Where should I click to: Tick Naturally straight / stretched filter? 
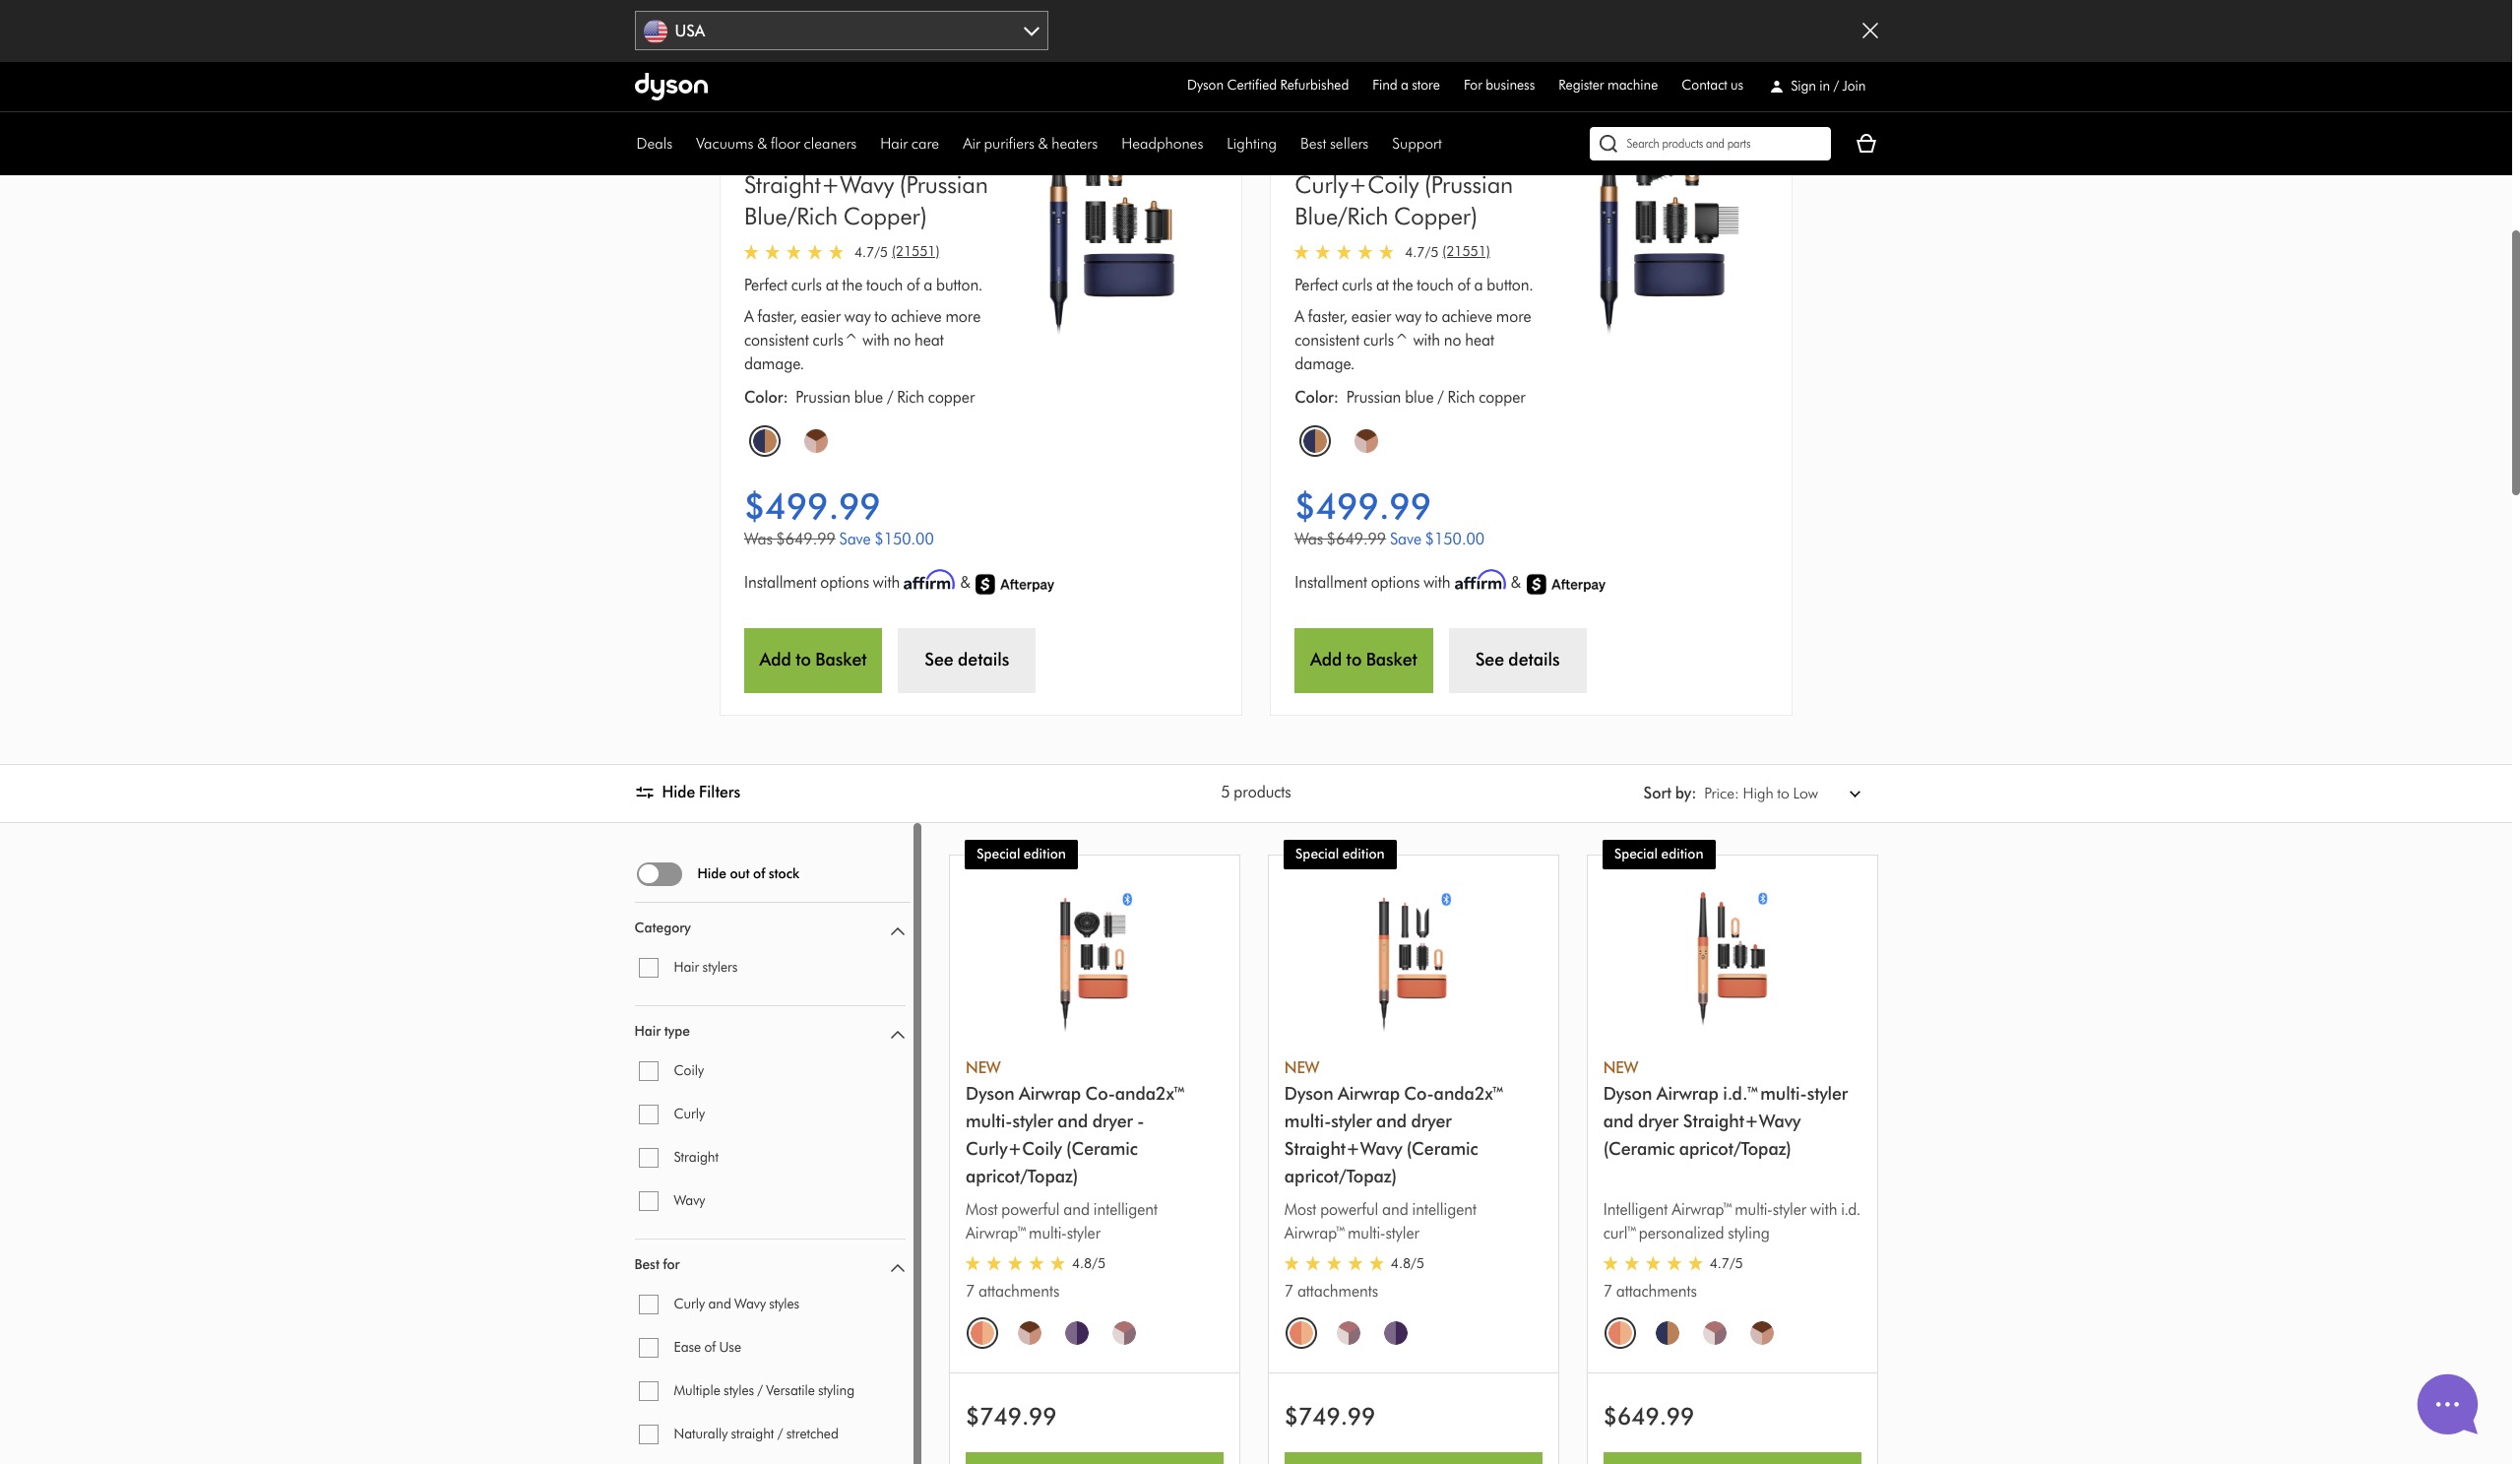pos(649,1435)
